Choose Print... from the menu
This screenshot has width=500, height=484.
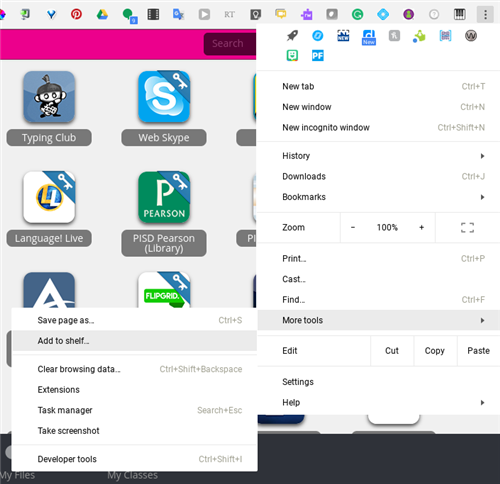(x=379, y=259)
